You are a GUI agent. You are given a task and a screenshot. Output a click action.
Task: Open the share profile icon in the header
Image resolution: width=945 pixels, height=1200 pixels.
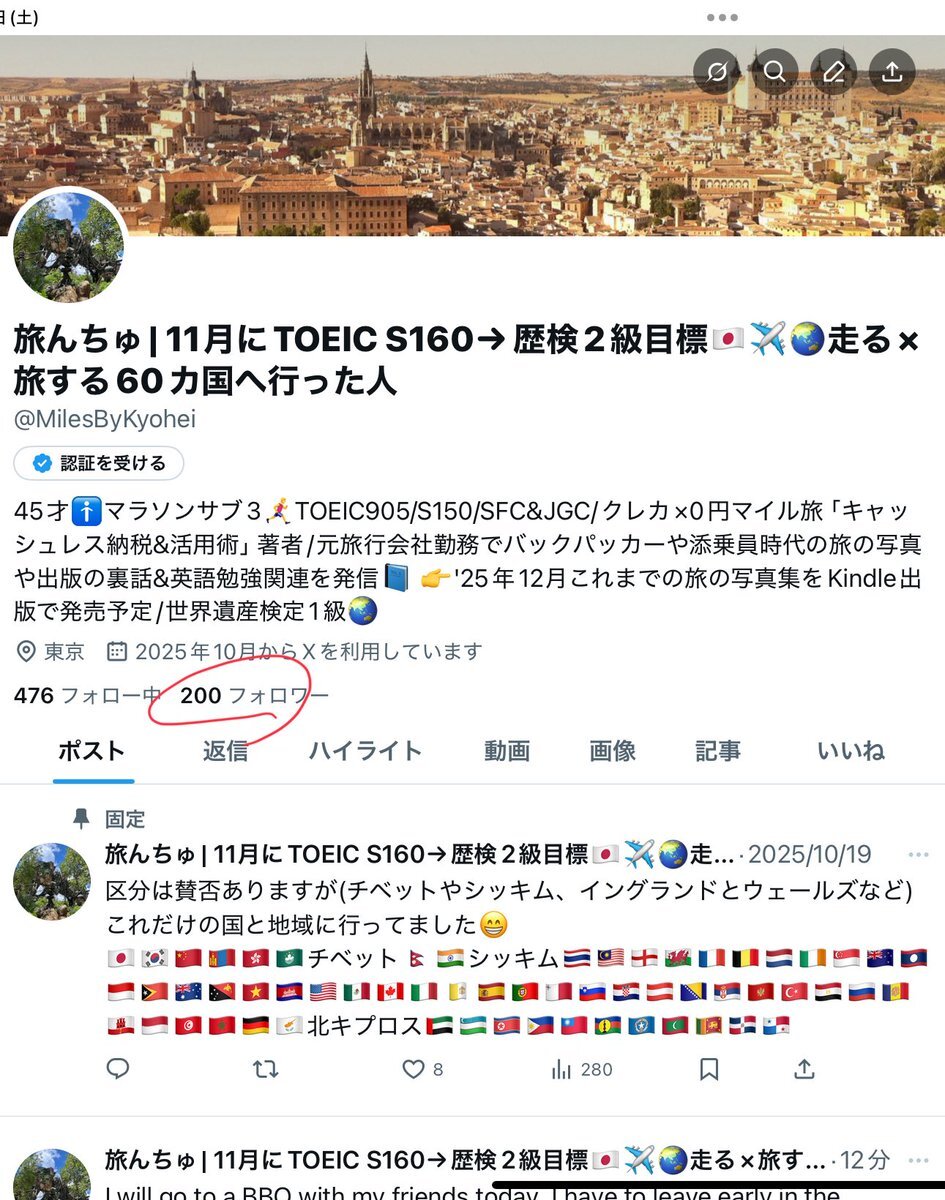(x=892, y=72)
